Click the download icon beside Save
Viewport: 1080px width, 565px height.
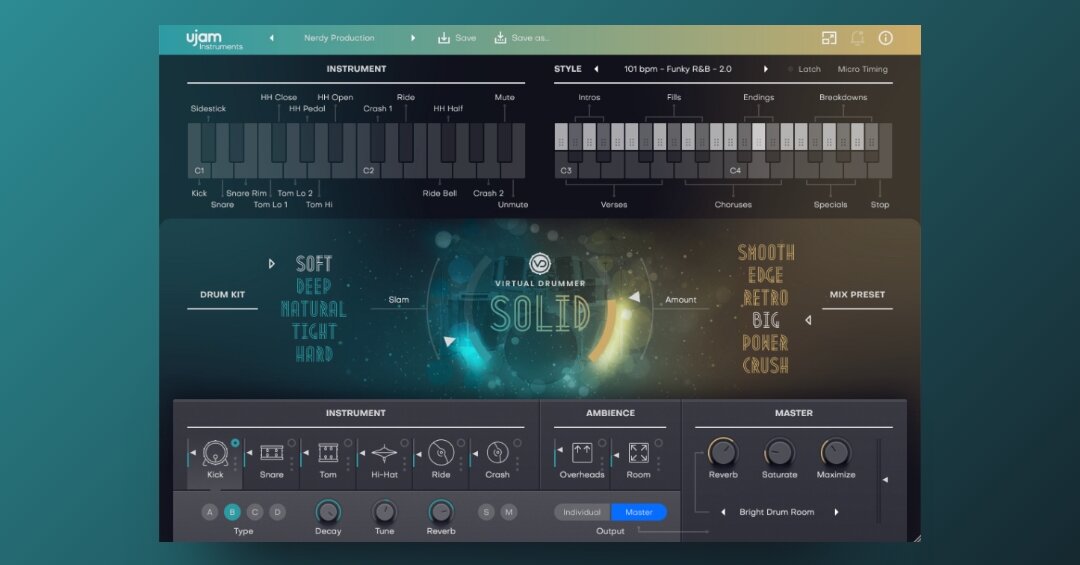444,38
